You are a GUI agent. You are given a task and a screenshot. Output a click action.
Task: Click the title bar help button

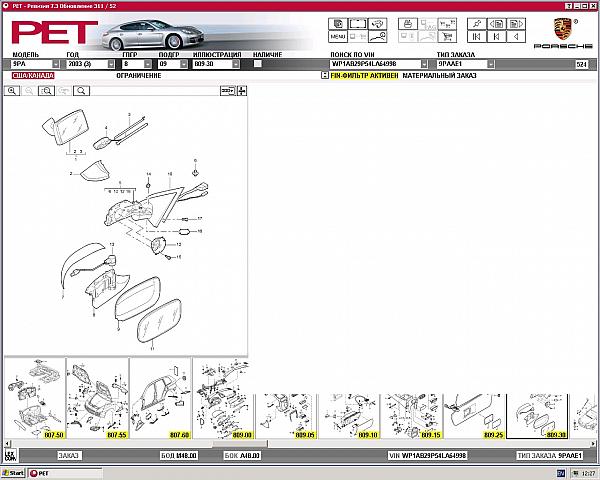coord(569,6)
